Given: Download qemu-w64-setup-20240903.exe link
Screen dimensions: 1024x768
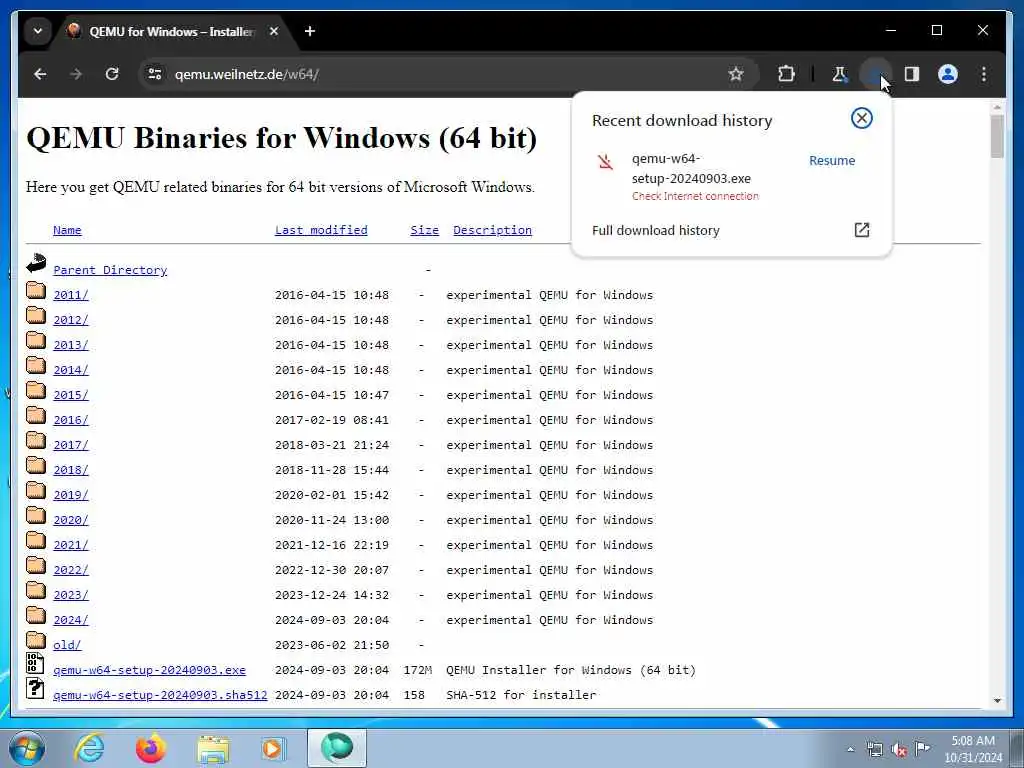Looking at the screenshot, I should point(150,670).
